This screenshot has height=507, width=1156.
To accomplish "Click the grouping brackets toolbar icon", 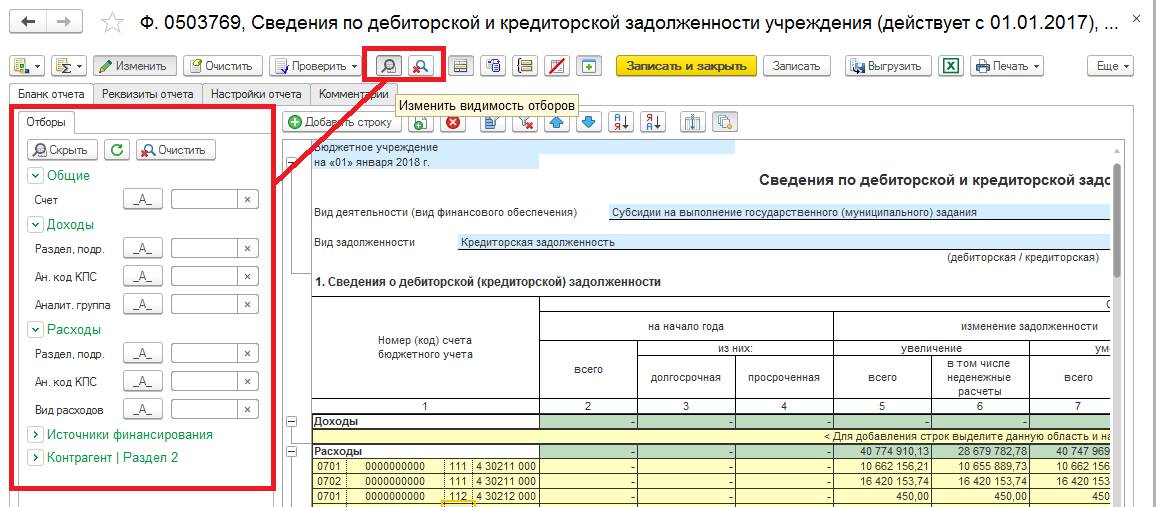I will point(526,66).
